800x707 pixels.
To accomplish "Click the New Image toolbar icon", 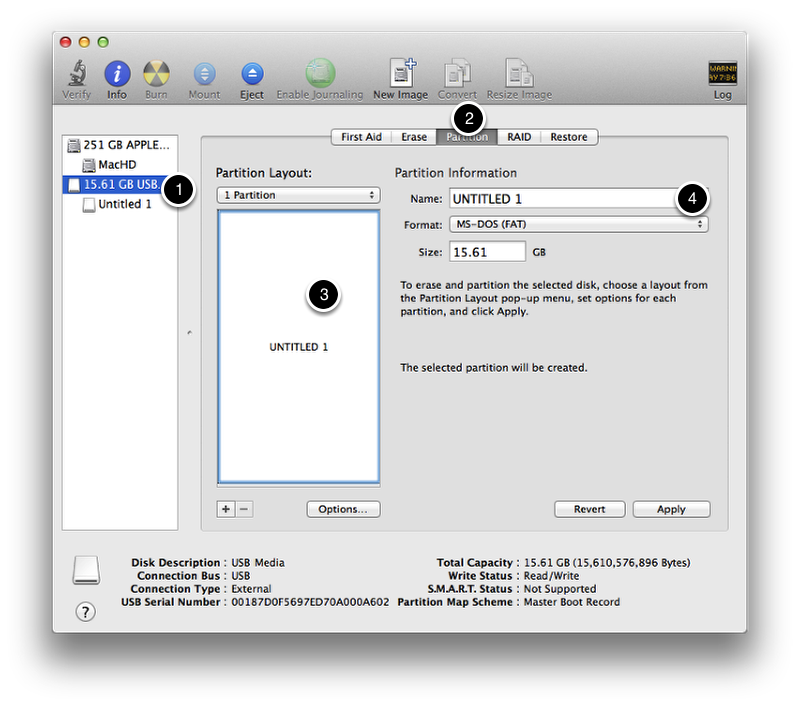I will pyautogui.click(x=402, y=74).
